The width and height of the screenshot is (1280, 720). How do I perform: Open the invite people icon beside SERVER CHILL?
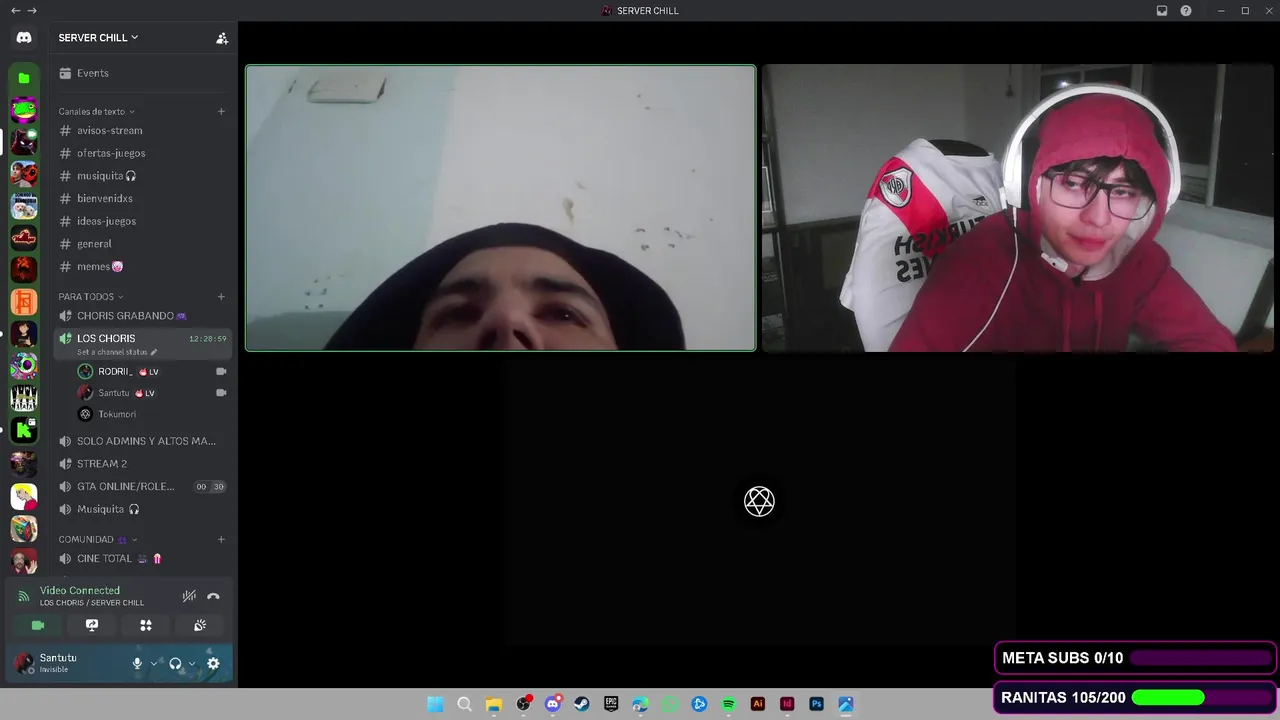[x=222, y=38]
